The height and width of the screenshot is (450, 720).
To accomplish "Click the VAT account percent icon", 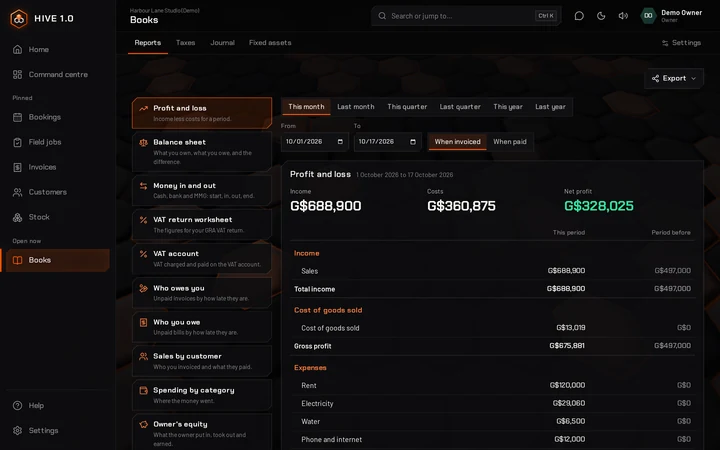I will click(143, 254).
